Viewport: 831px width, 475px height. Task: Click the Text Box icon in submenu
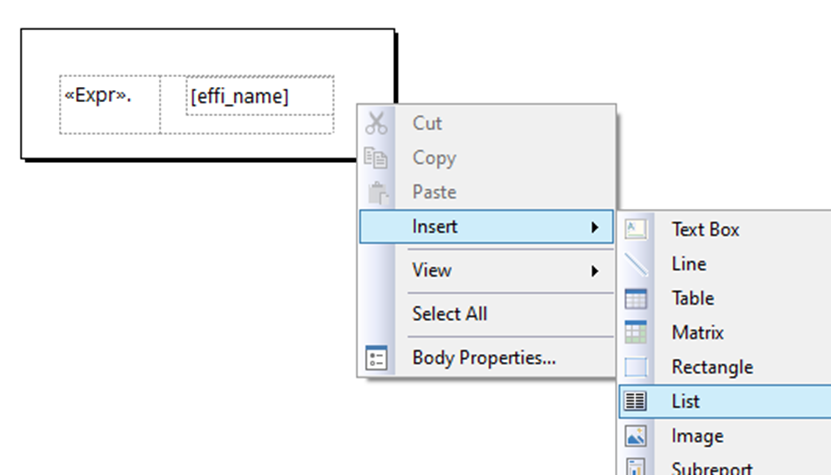pyautogui.click(x=635, y=230)
